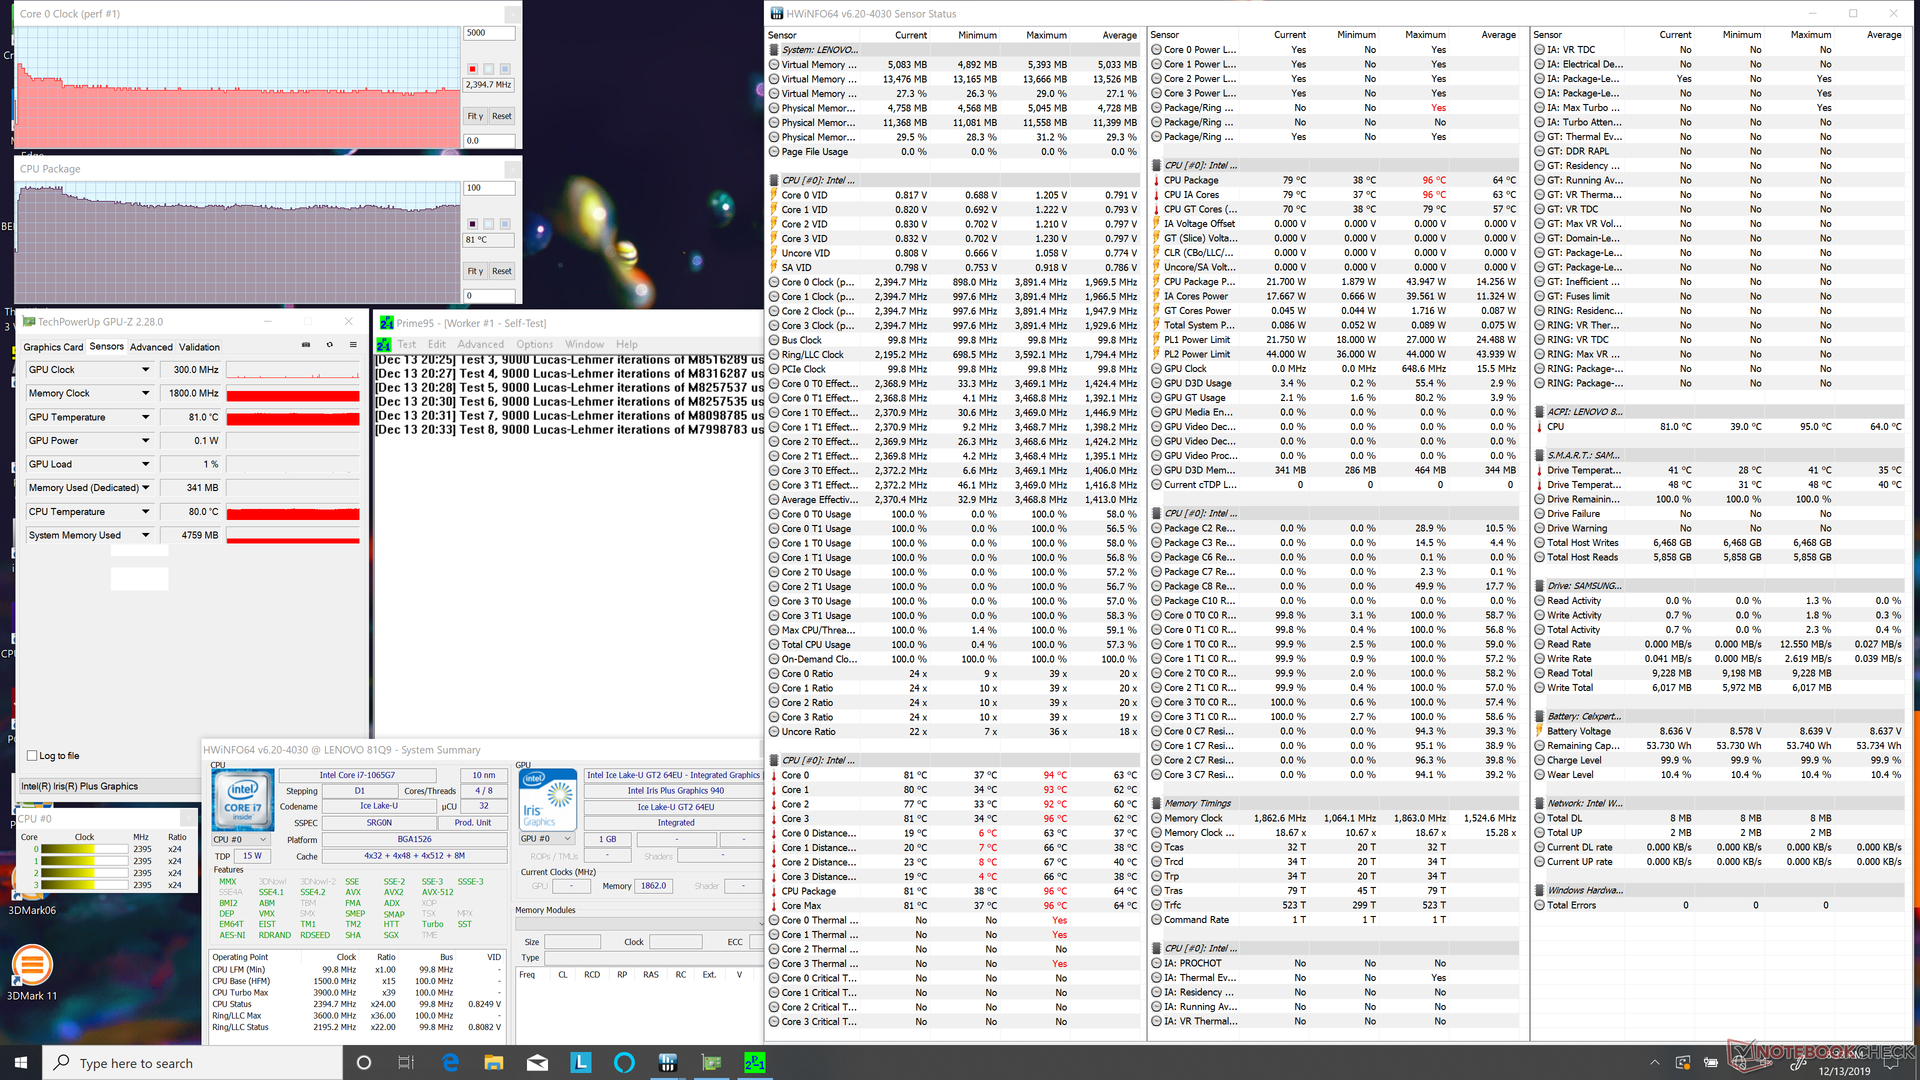Switch to the Graphics Card tab

[53, 347]
